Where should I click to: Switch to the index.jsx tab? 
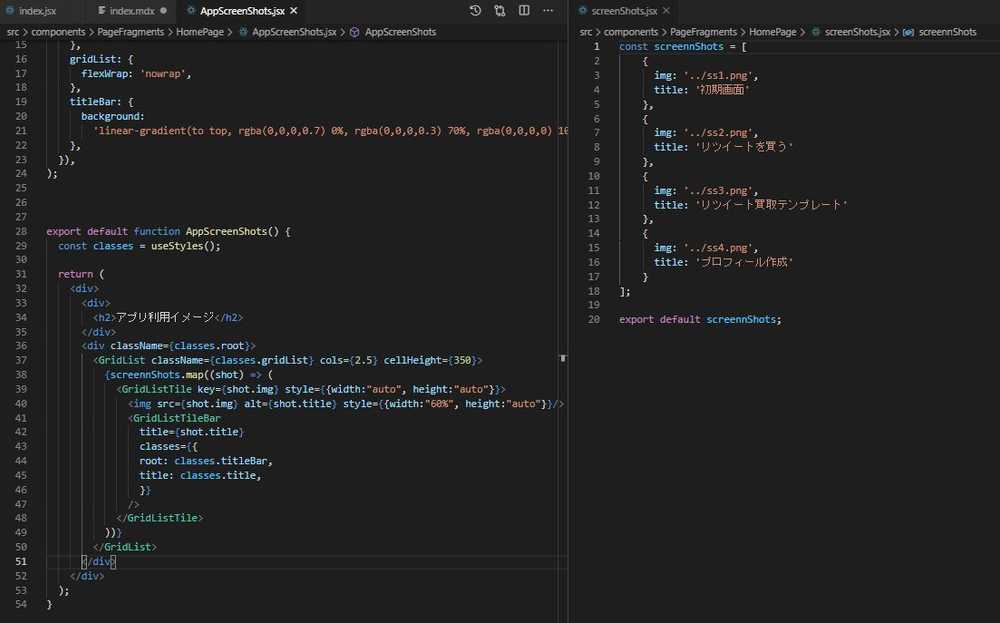pos(37,11)
